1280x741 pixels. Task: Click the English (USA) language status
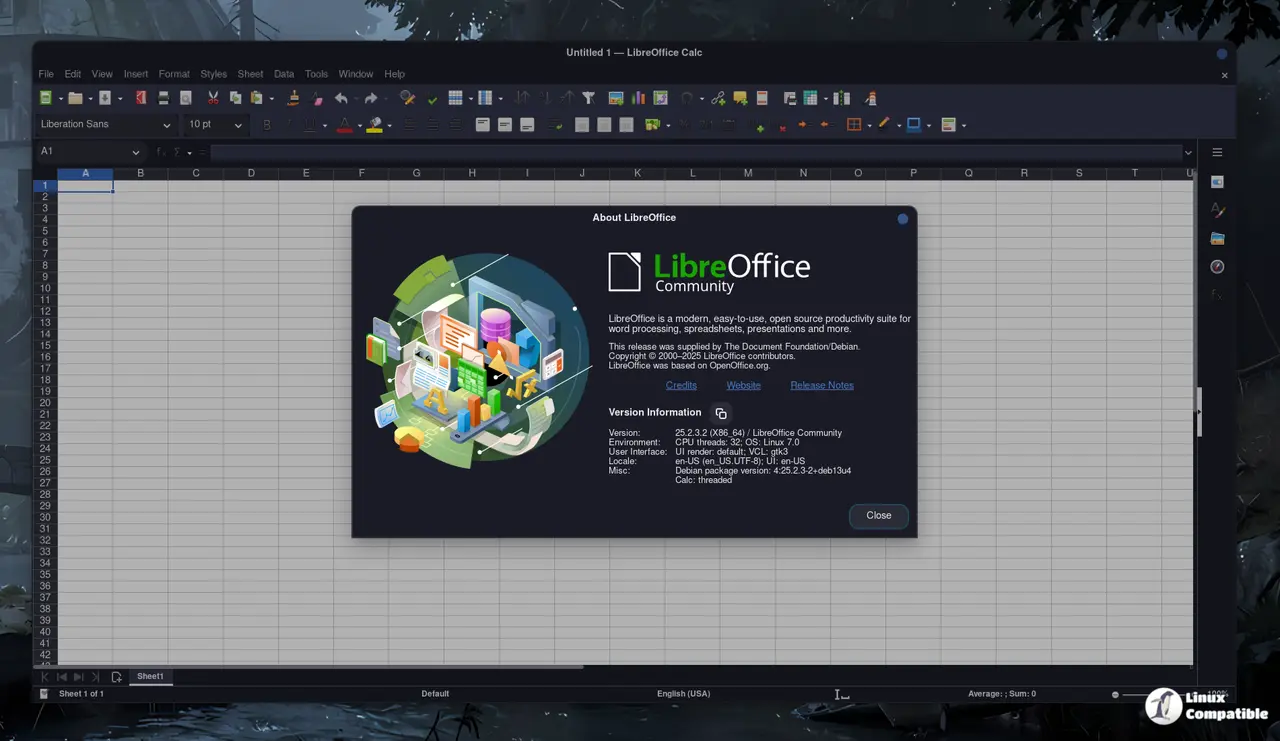pos(683,694)
